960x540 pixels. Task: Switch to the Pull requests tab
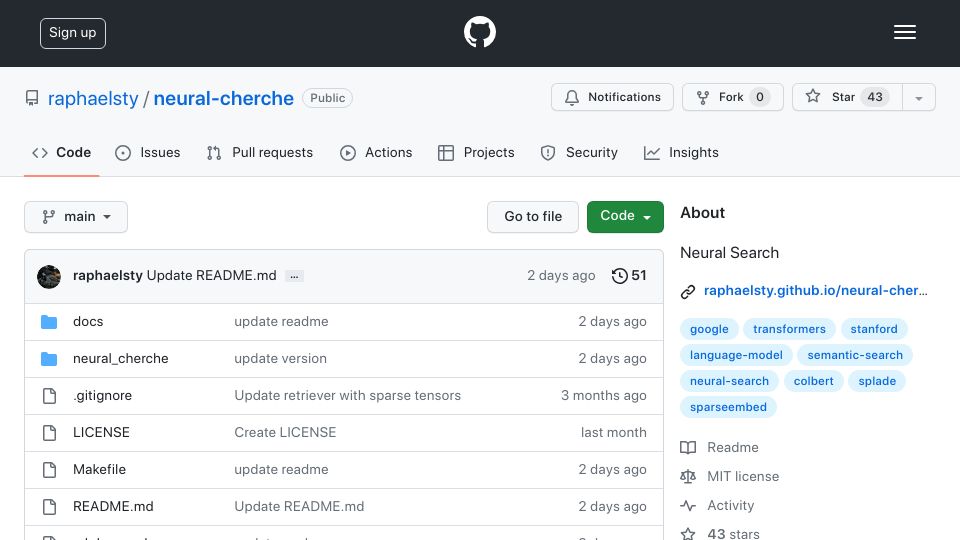coord(260,152)
